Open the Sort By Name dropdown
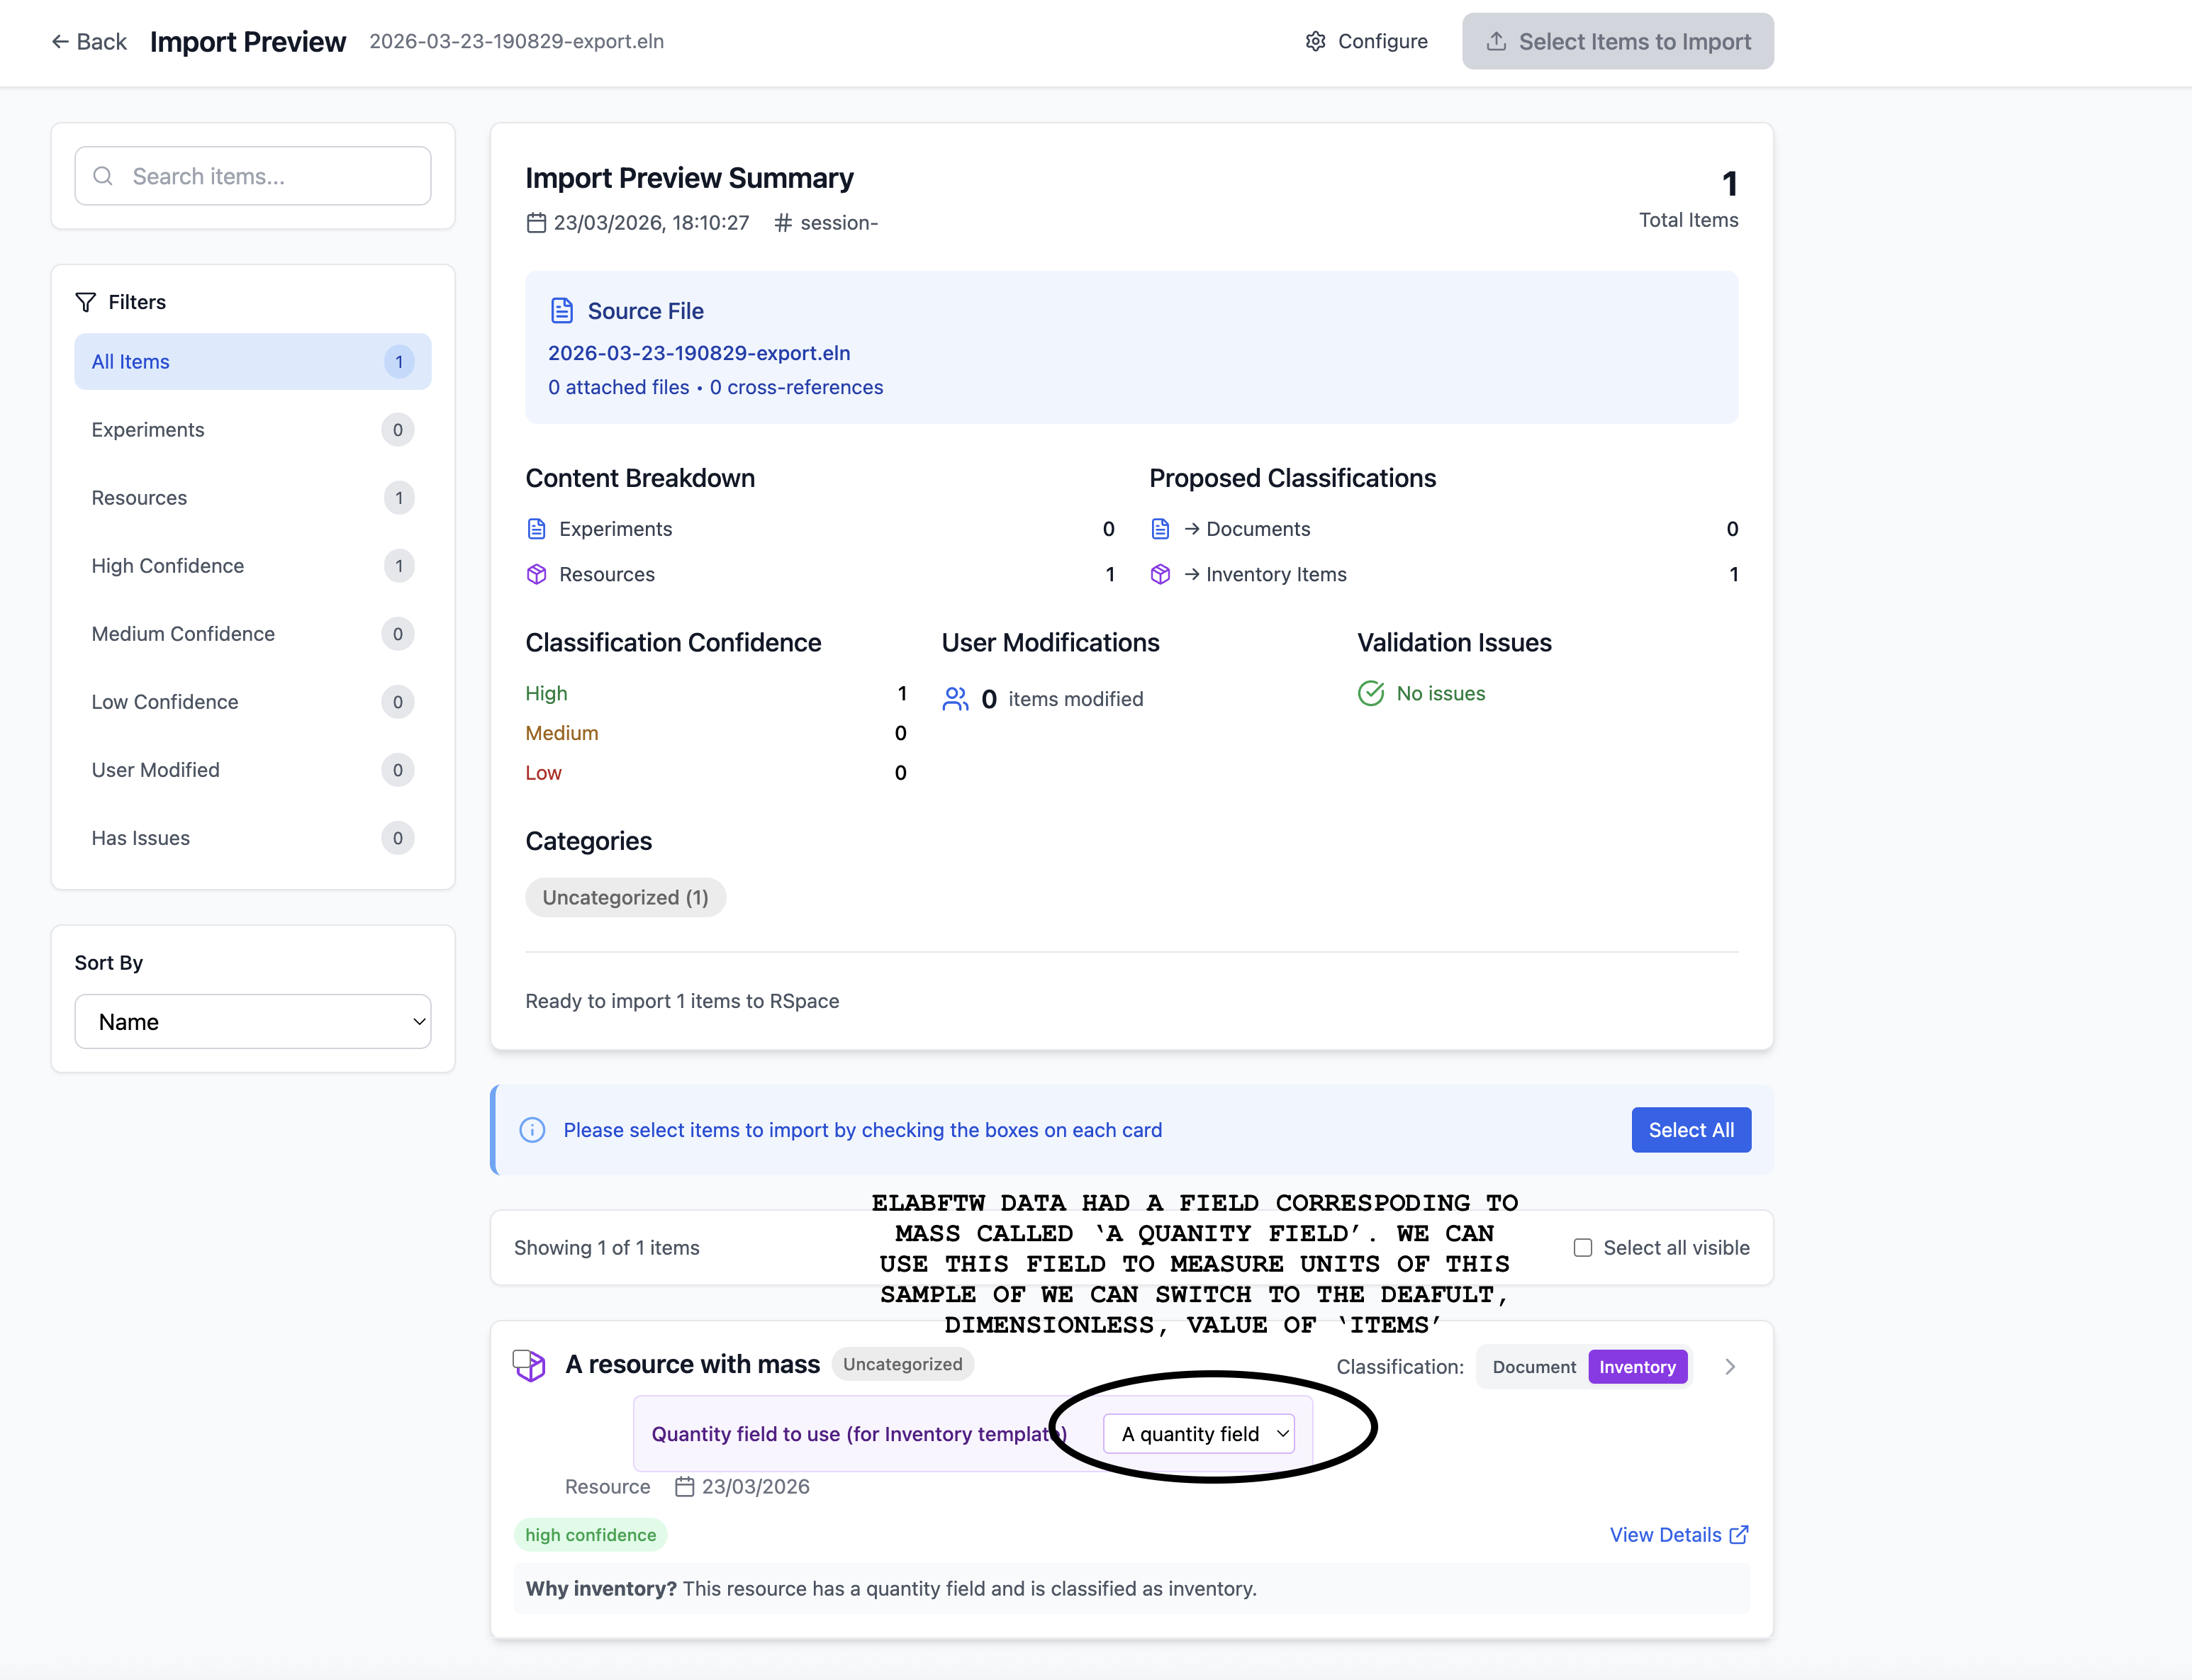 pyautogui.click(x=253, y=1022)
